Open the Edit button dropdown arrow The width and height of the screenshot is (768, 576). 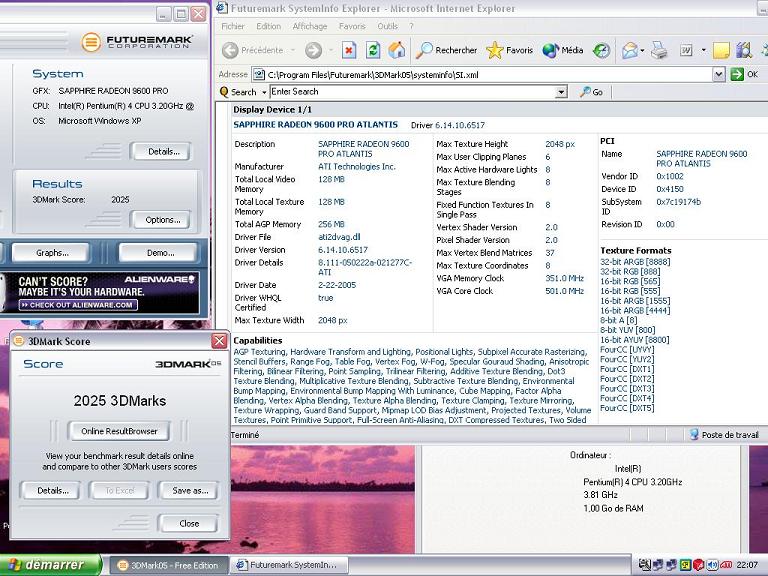(704, 50)
